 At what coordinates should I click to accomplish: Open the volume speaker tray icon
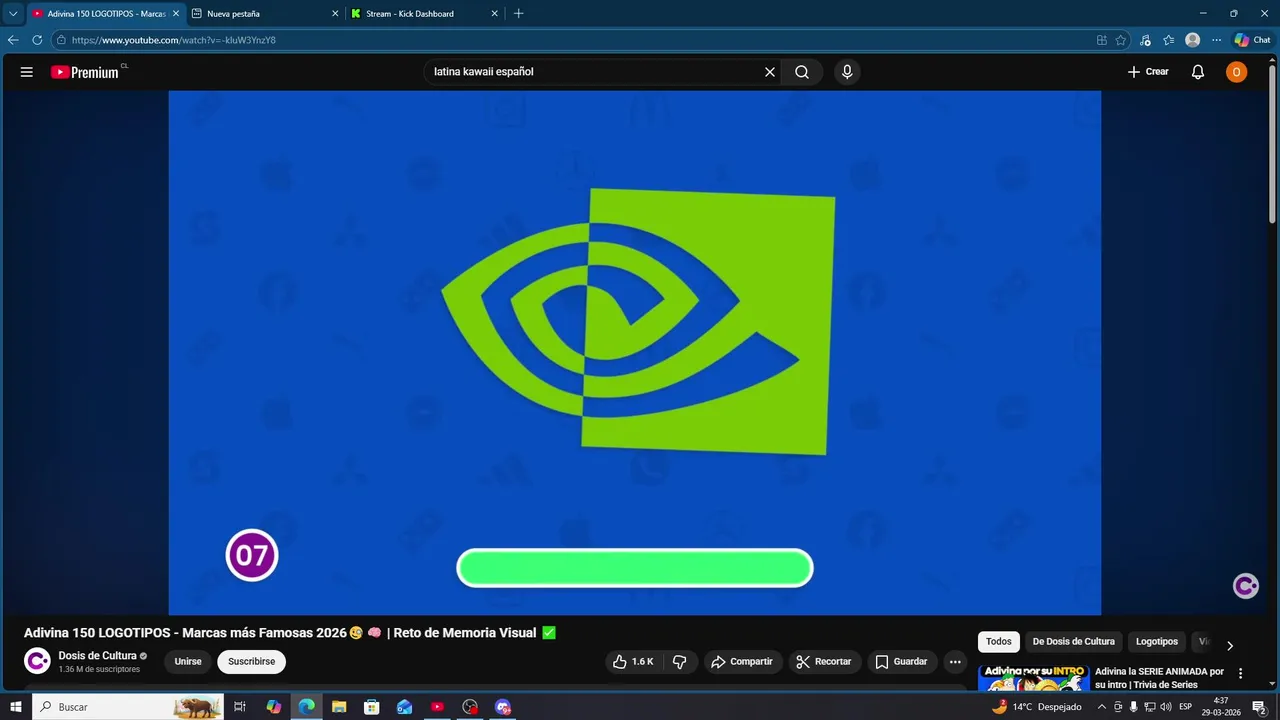(x=1166, y=707)
